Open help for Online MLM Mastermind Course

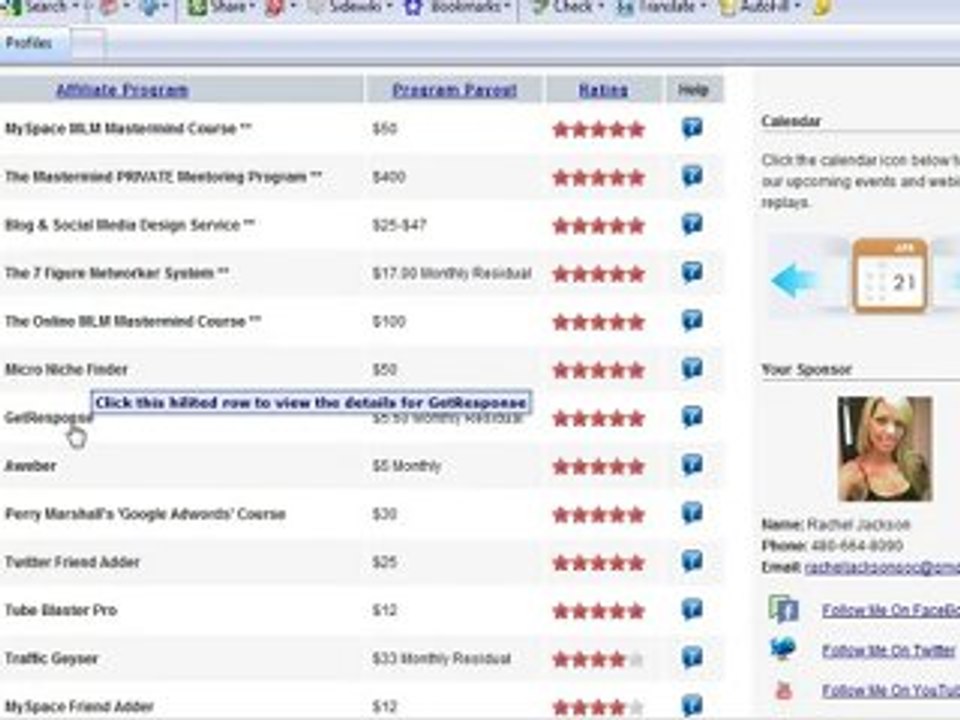(x=692, y=321)
